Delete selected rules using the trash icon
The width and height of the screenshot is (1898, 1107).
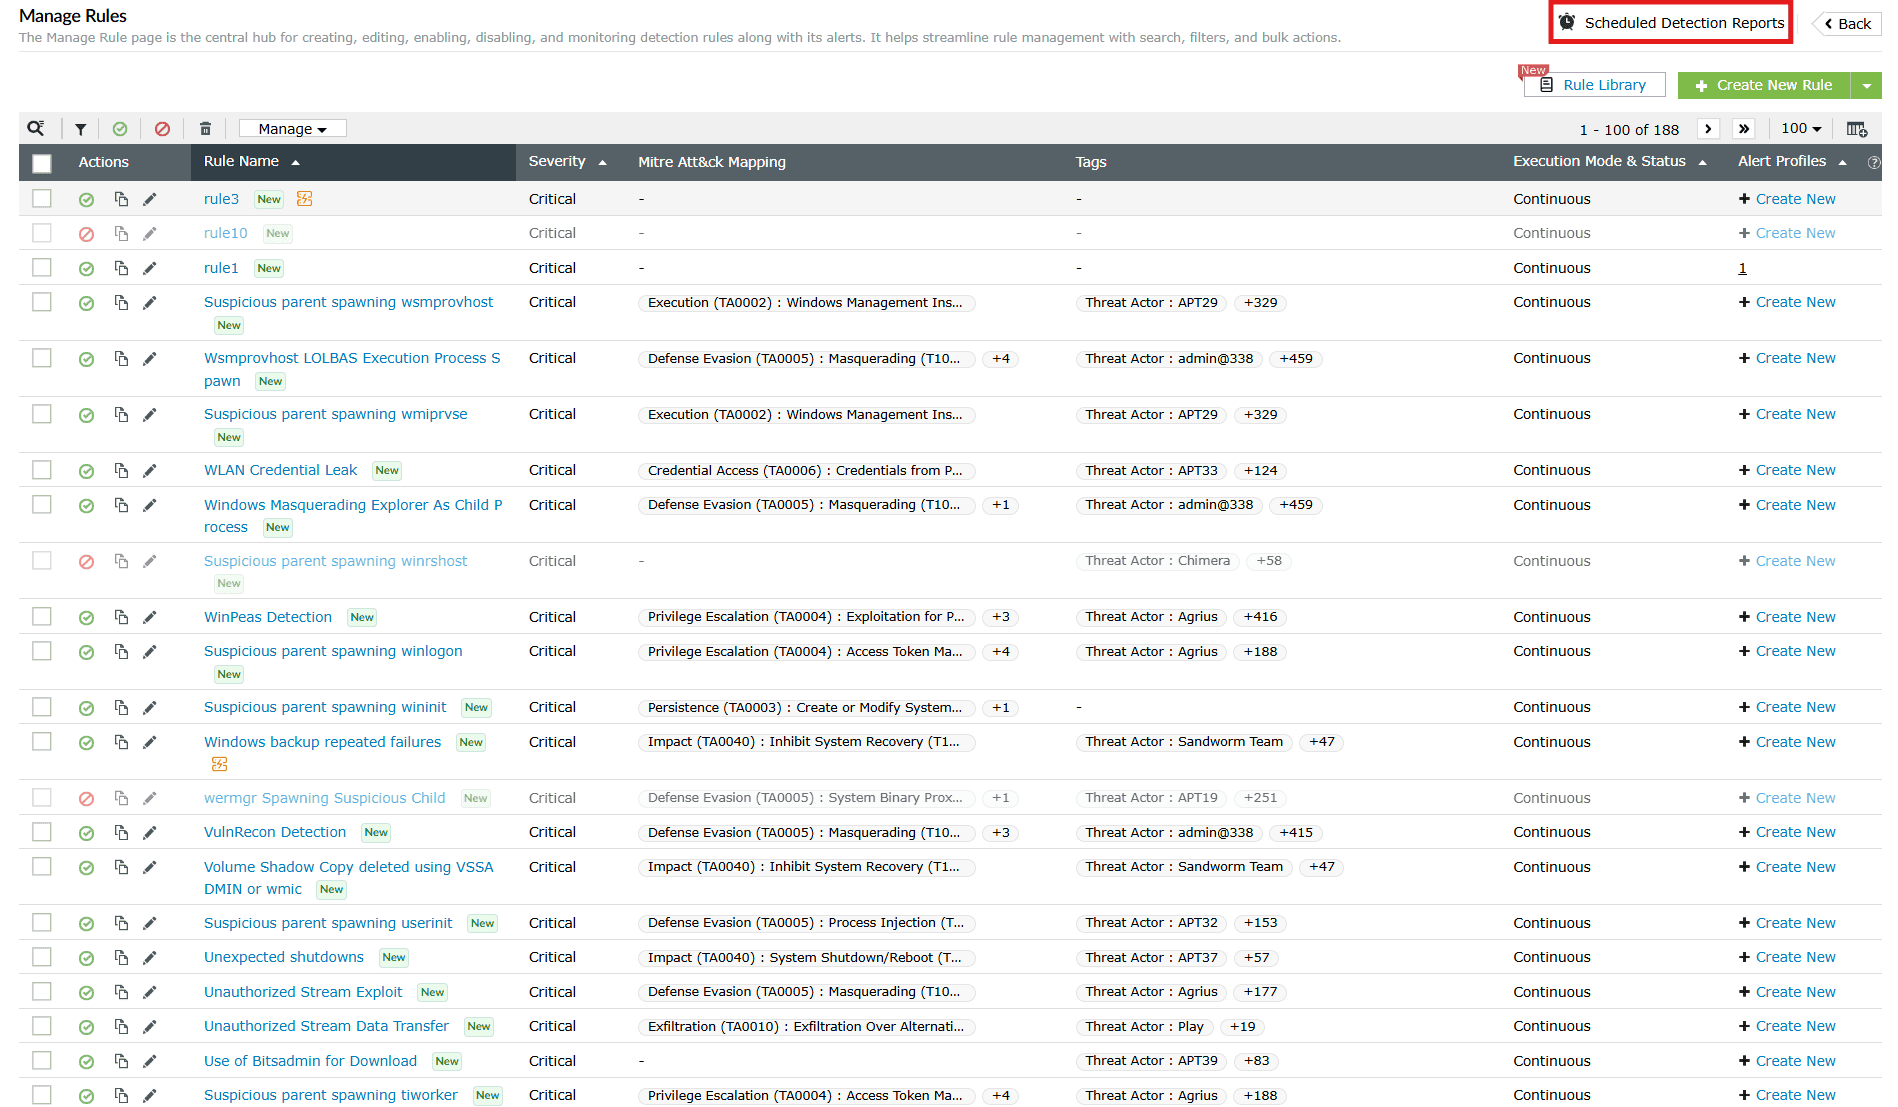(x=205, y=128)
